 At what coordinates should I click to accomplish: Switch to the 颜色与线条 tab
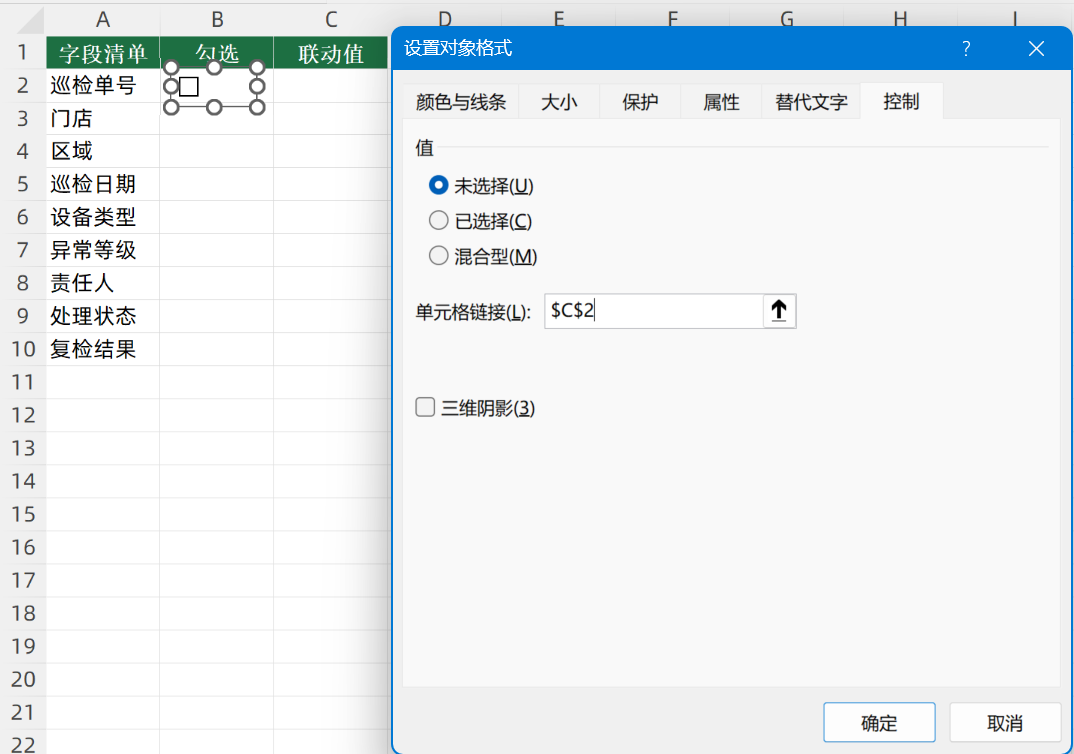point(461,102)
